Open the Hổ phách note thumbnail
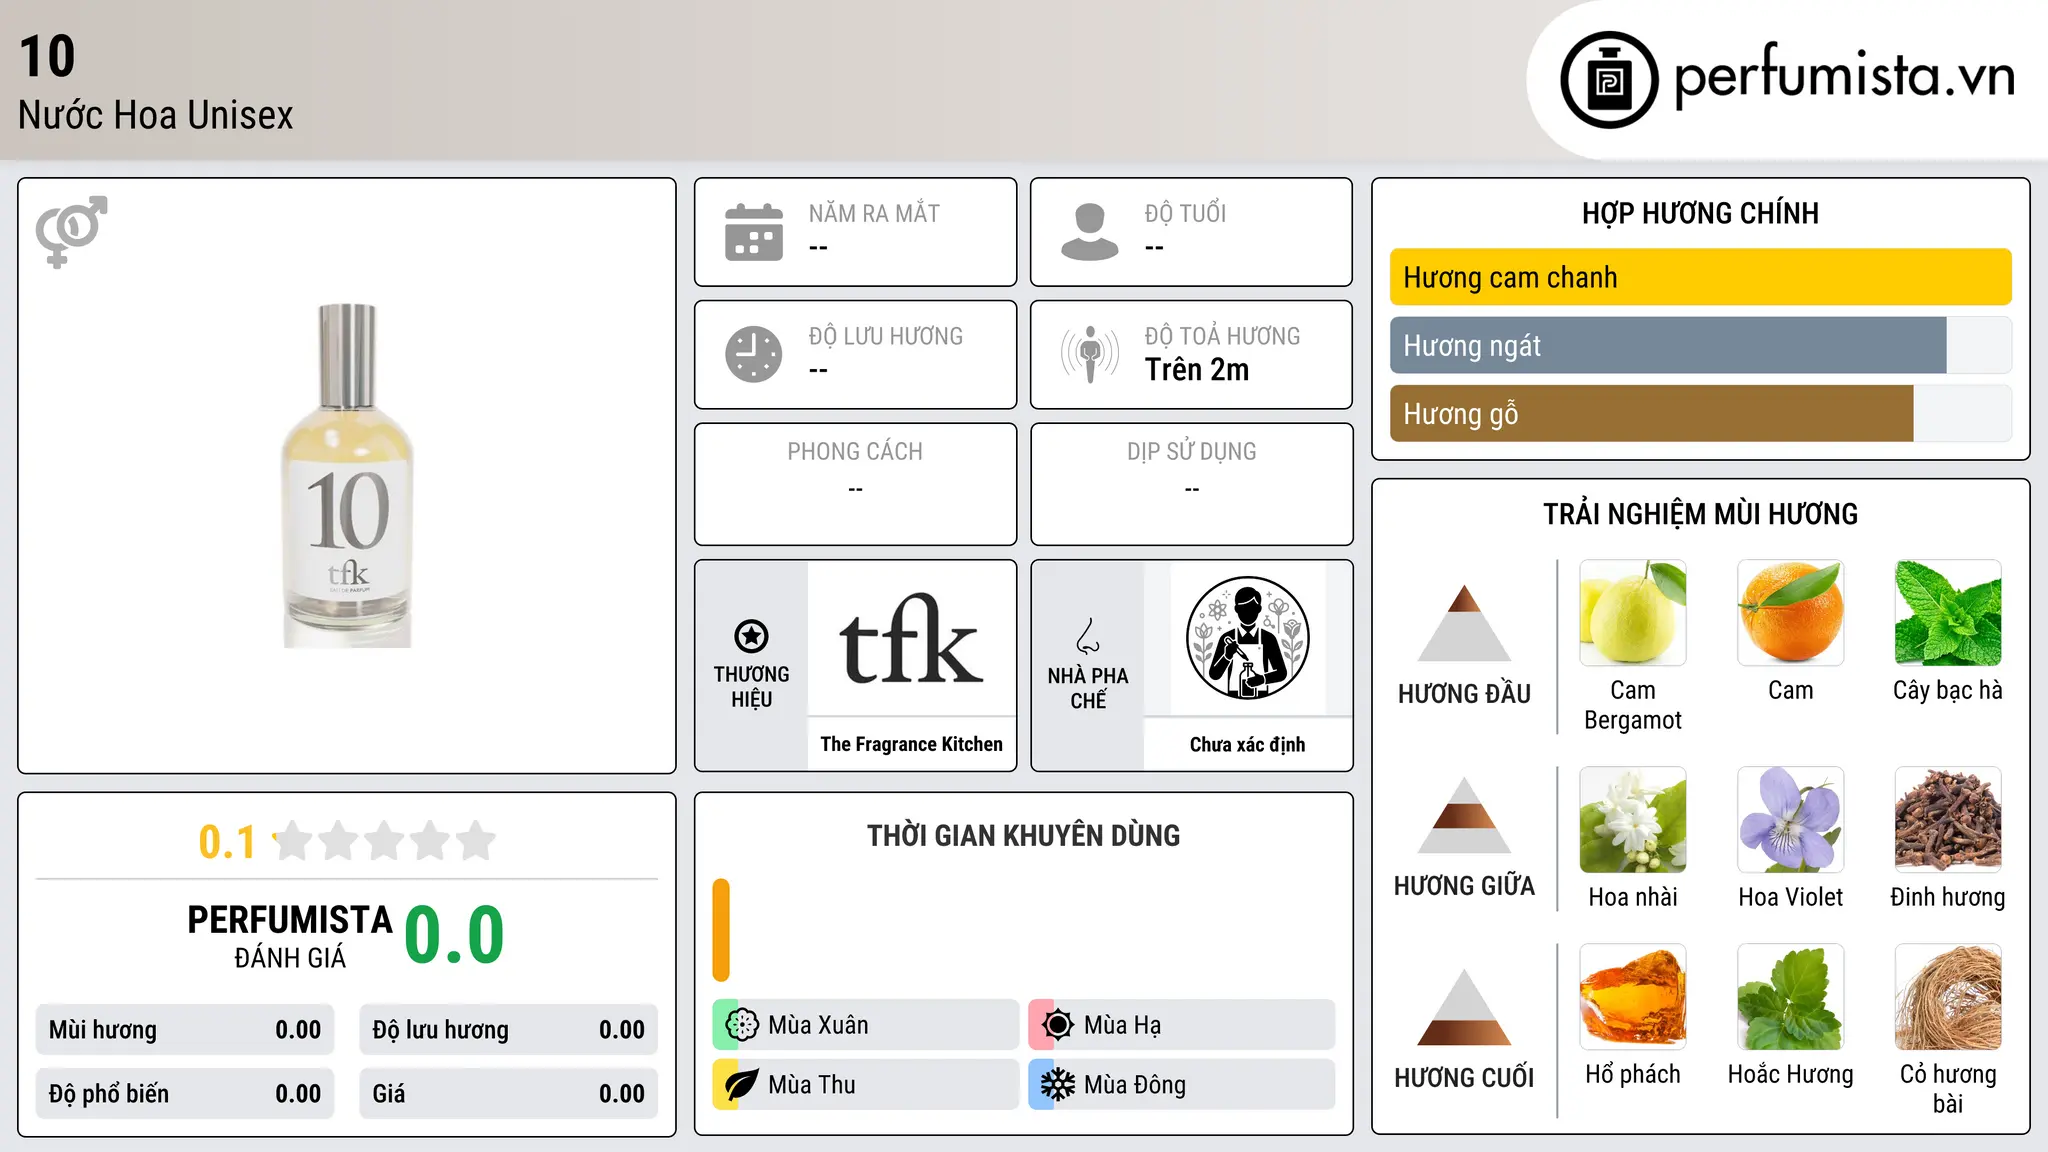The width and height of the screenshot is (2048, 1152). (1632, 996)
